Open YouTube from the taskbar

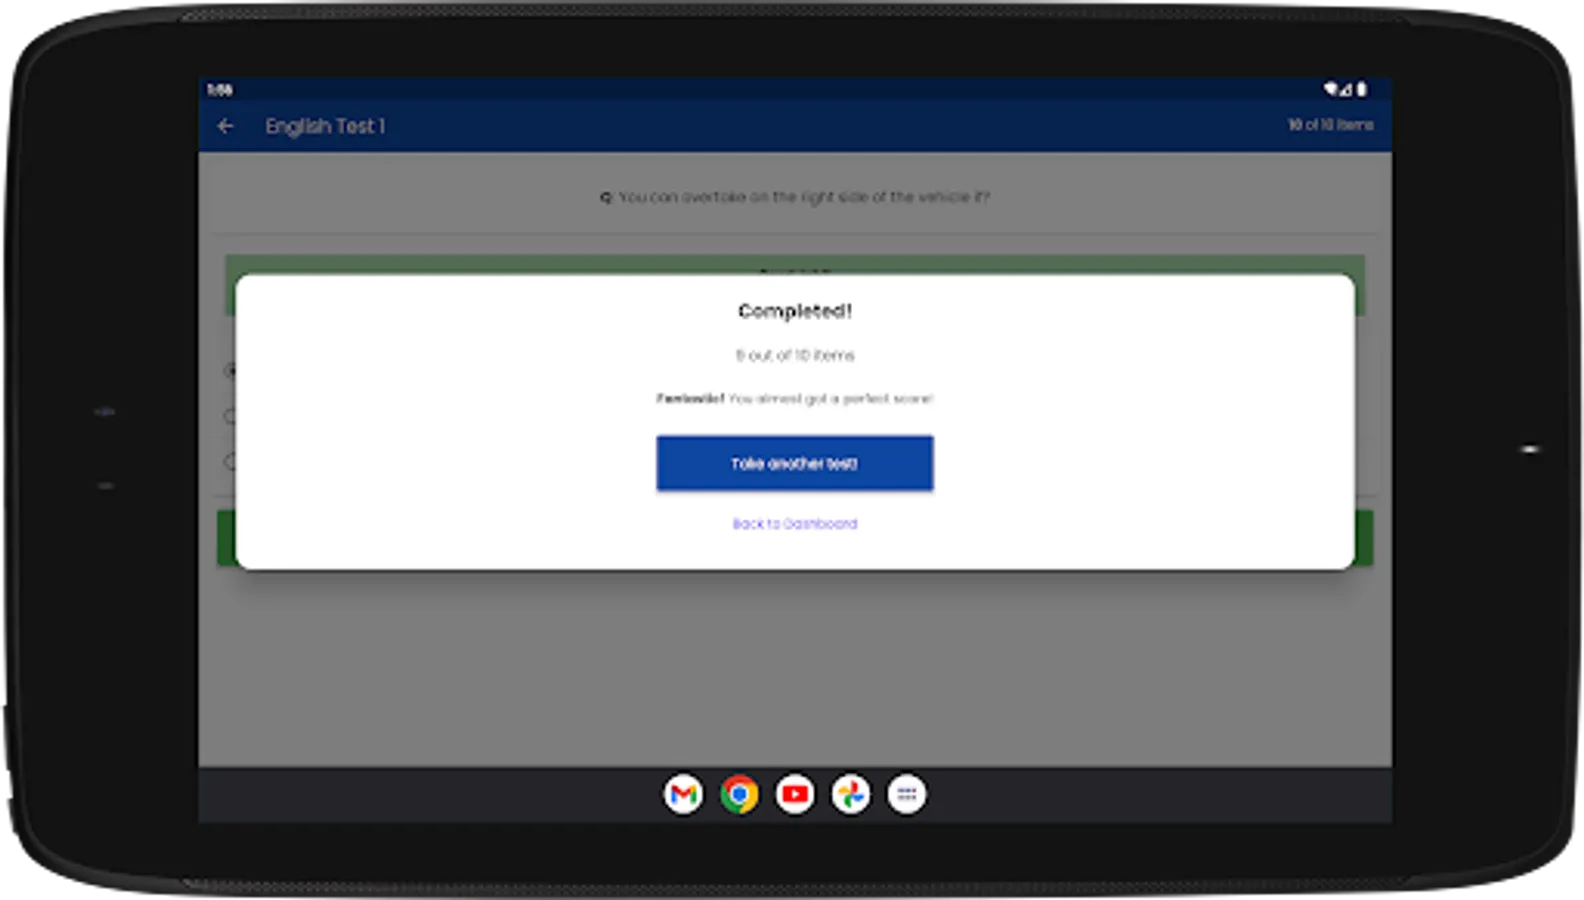pyautogui.click(x=795, y=794)
